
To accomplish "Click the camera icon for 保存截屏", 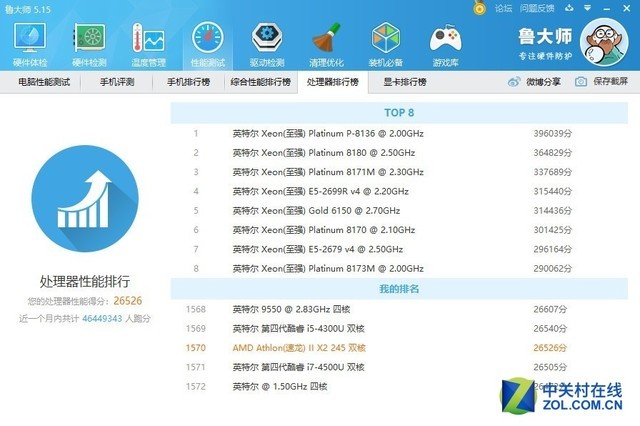I will [581, 82].
